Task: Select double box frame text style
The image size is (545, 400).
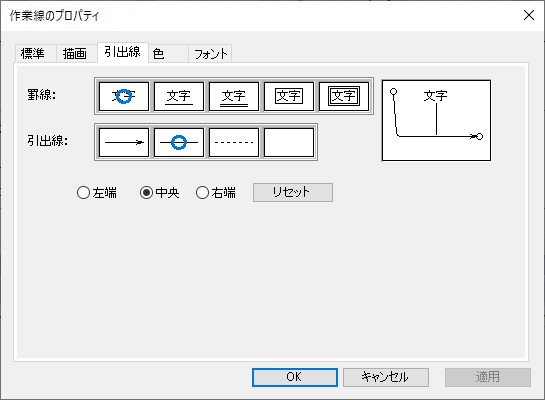Action: pos(343,96)
